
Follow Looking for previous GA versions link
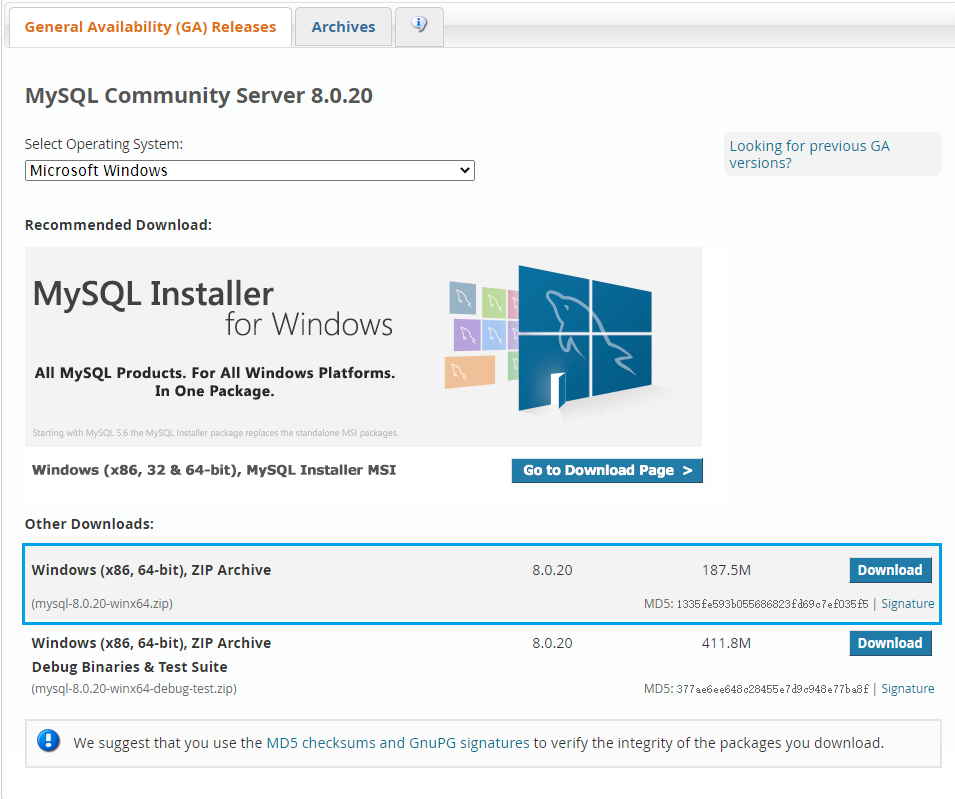pyautogui.click(x=809, y=154)
